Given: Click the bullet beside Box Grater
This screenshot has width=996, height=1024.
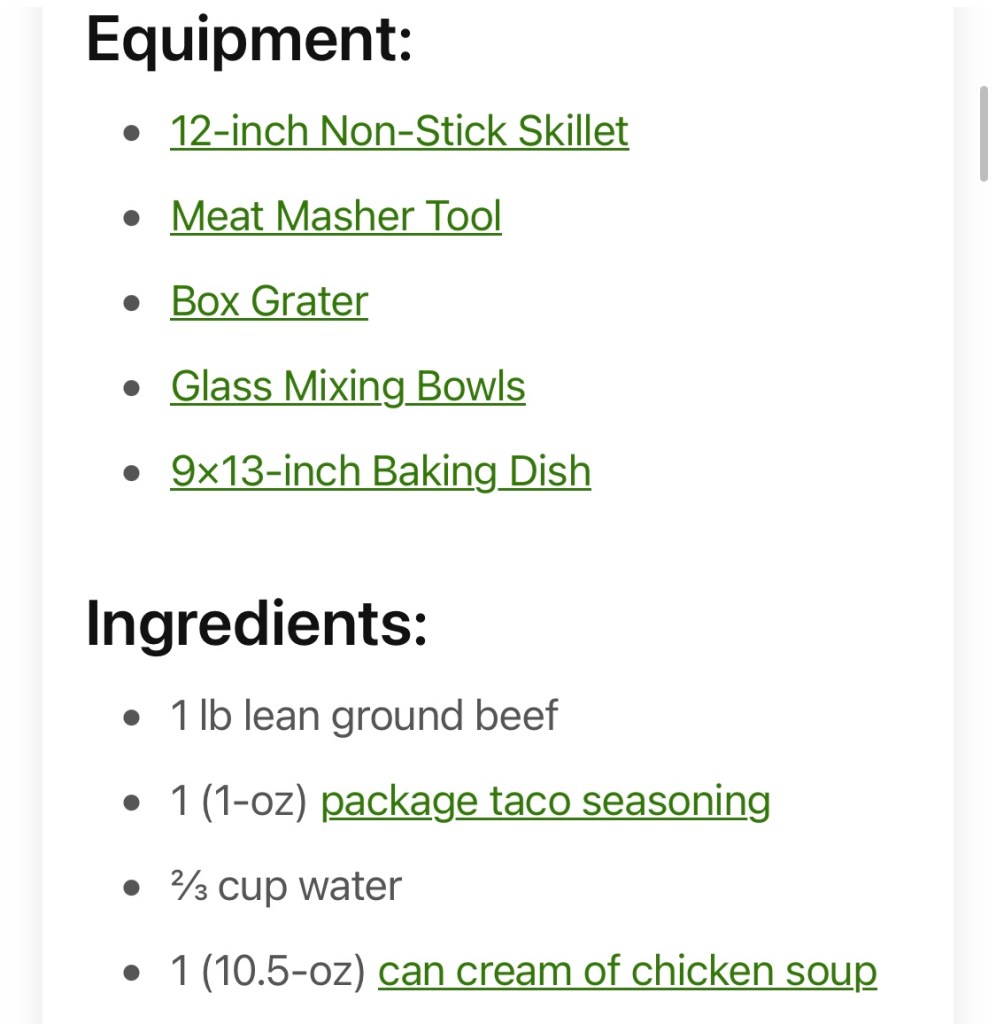Looking at the screenshot, I should pos(131,303).
